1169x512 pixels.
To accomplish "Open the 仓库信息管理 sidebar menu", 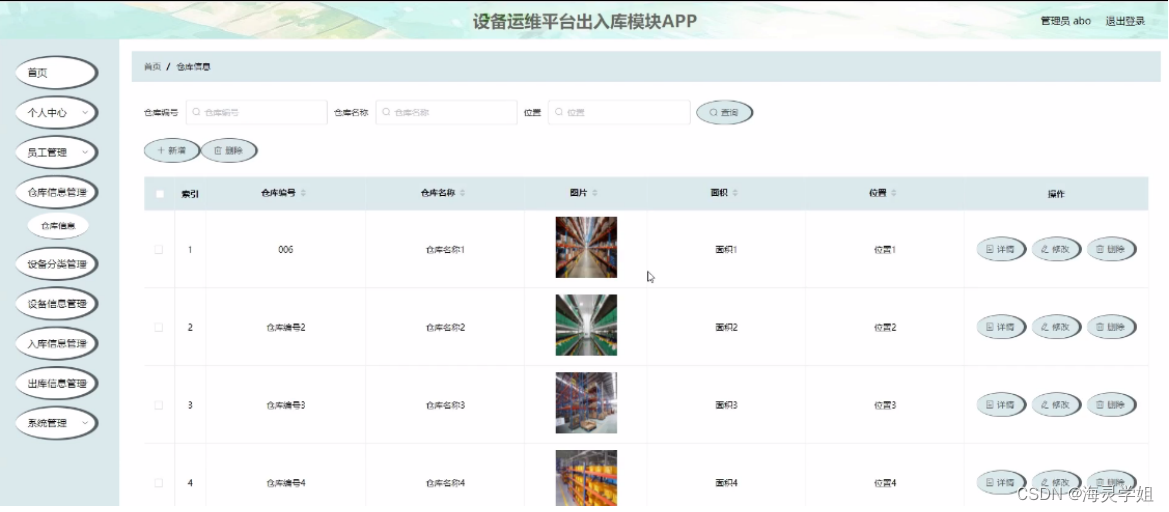I will 57,192.
